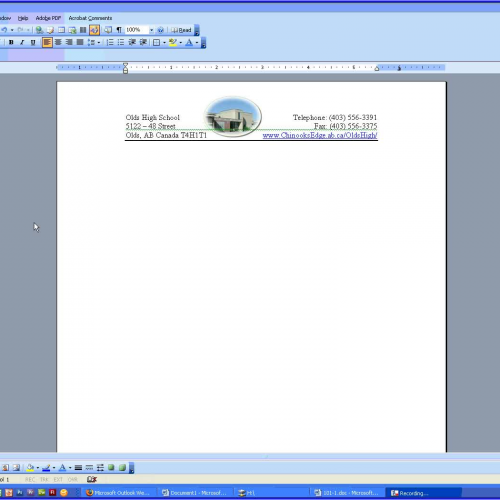This screenshot has height=500, width=500.
Task: Click the ChinooksEdge website hyperlink
Action: tap(320, 135)
